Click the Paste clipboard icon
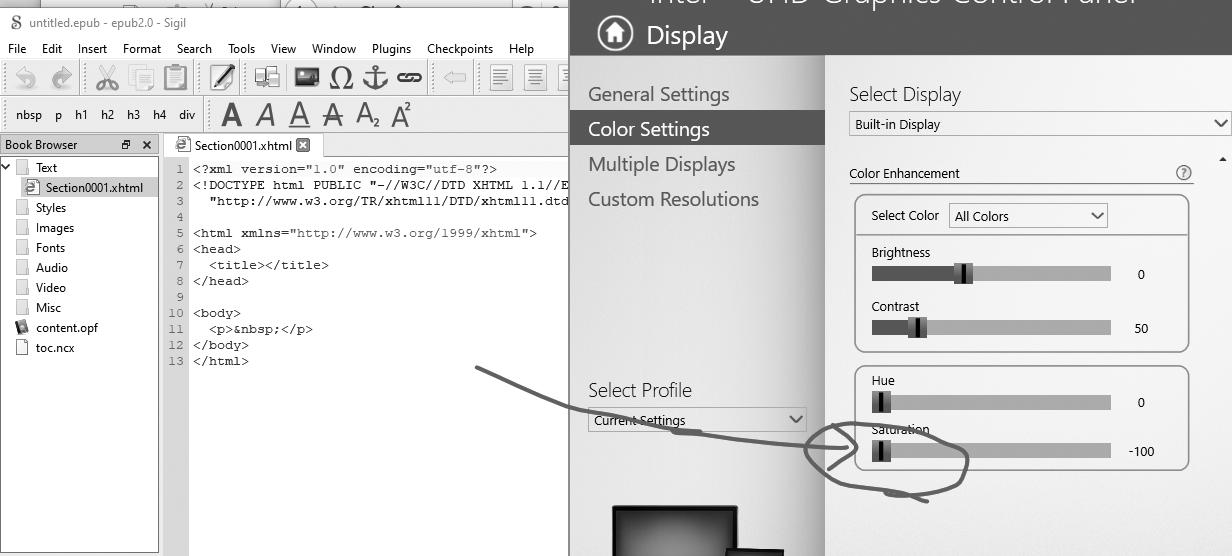1232x556 pixels. pos(175,77)
